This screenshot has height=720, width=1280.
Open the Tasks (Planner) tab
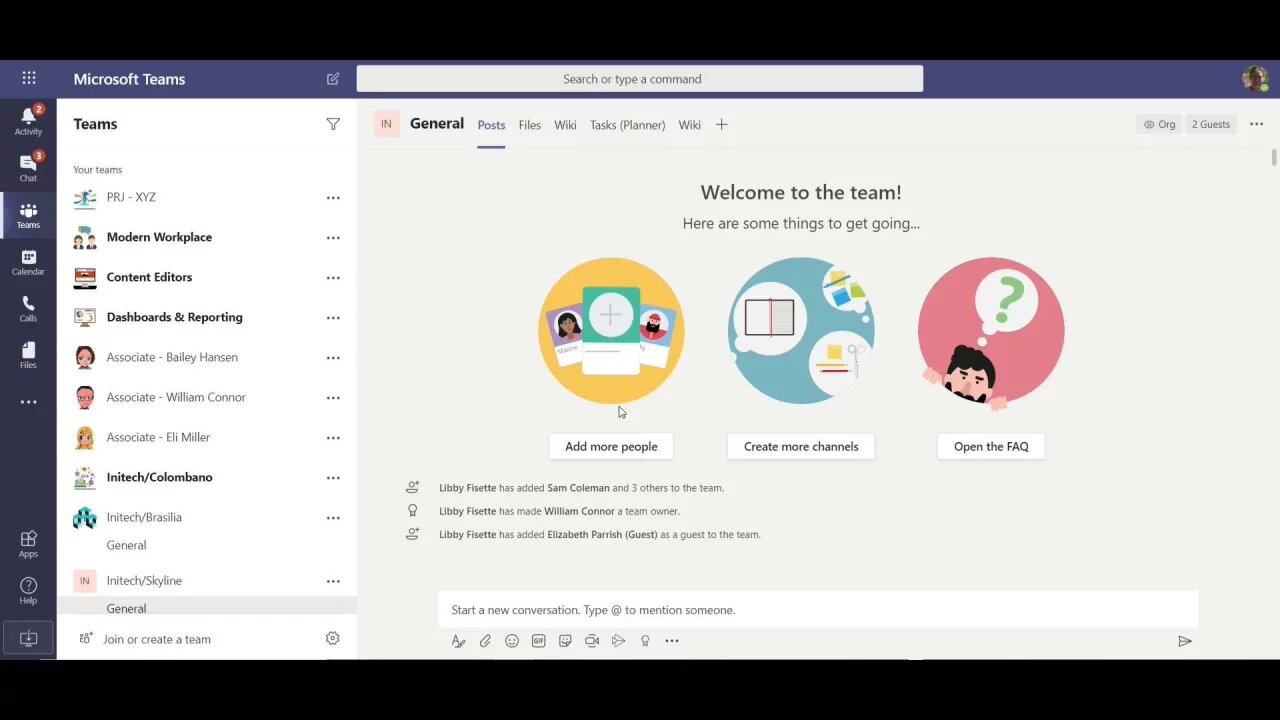(x=627, y=125)
